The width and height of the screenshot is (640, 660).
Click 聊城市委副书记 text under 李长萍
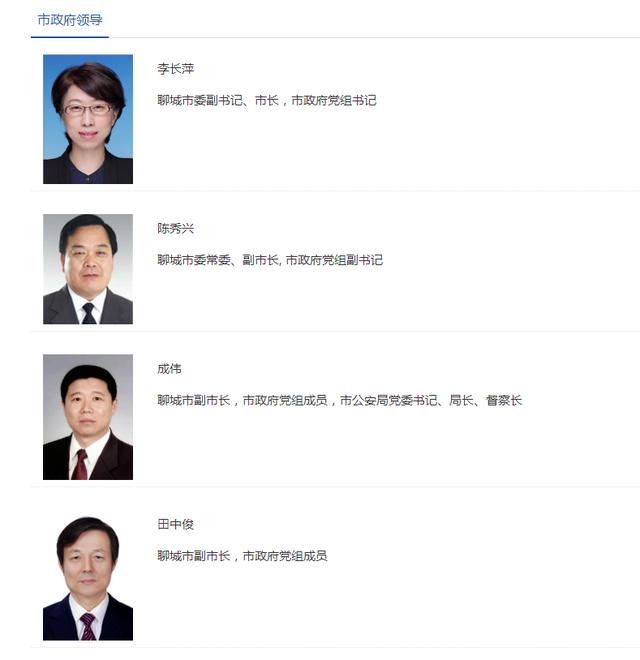(x=200, y=101)
